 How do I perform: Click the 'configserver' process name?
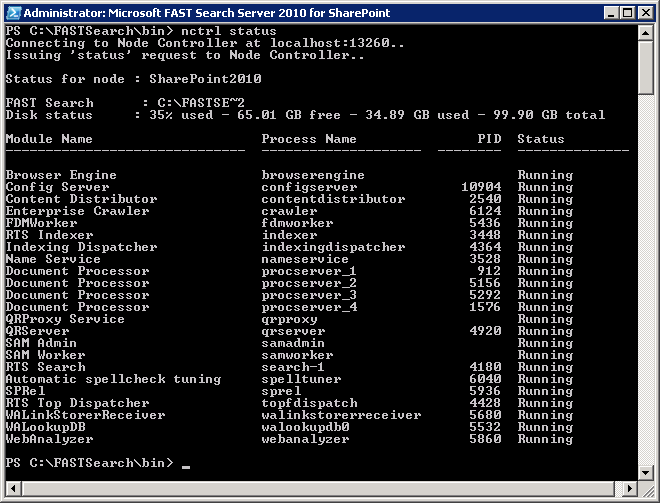[309, 187]
